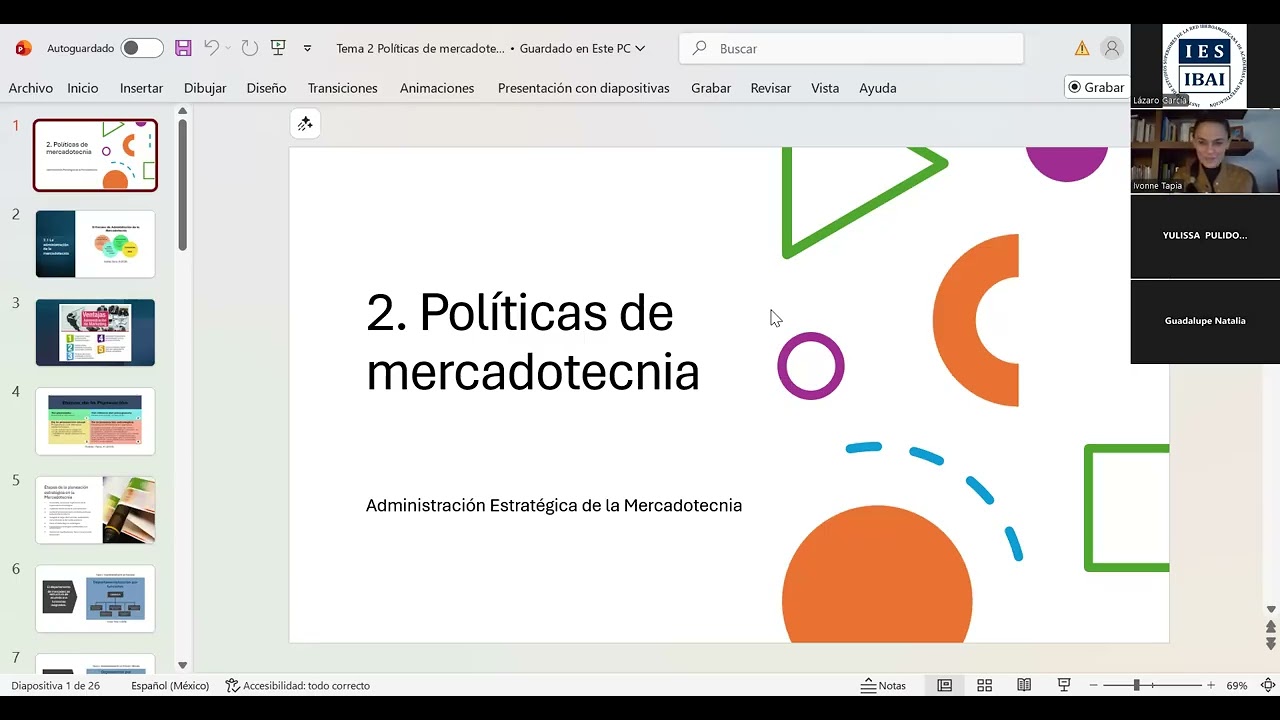Viewport: 1280px width, 720px height.
Task: Click Ivonne Tapia's video tile
Action: [1205, 151]
